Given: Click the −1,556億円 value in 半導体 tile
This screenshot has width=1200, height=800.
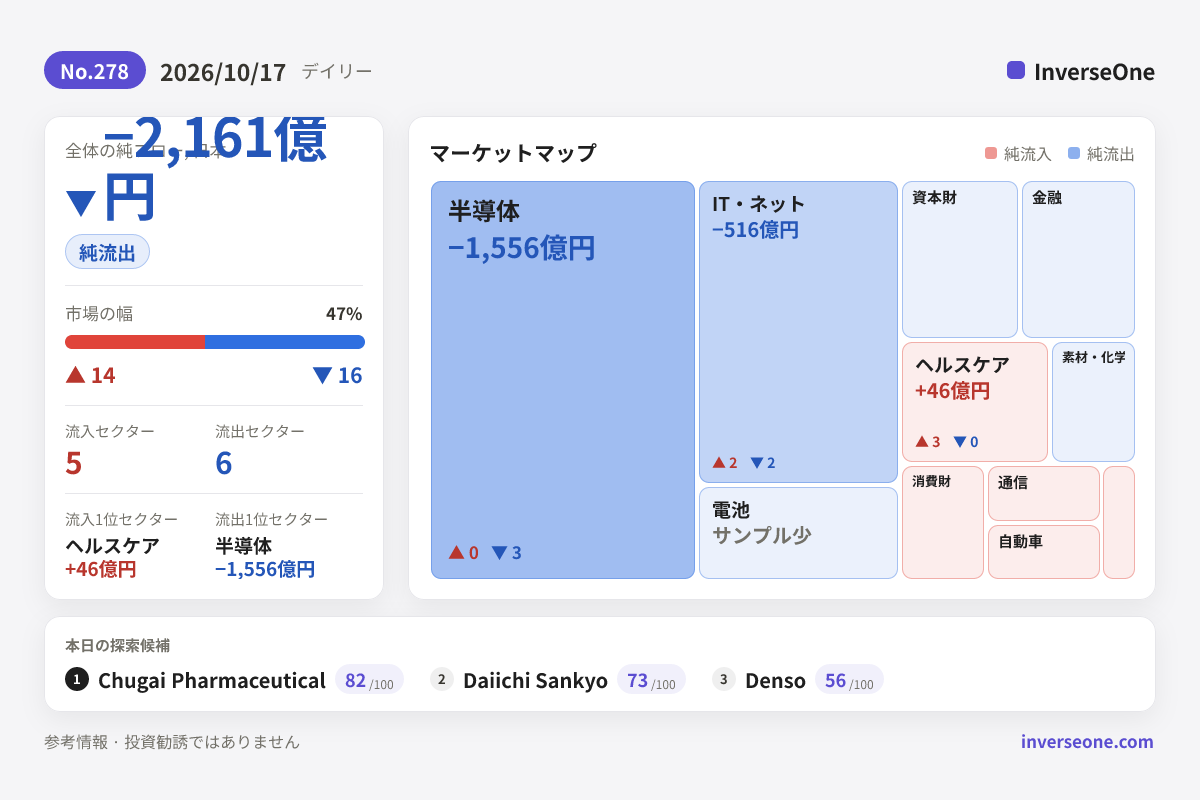Looking at the screenshot, I should click(522, 247).
